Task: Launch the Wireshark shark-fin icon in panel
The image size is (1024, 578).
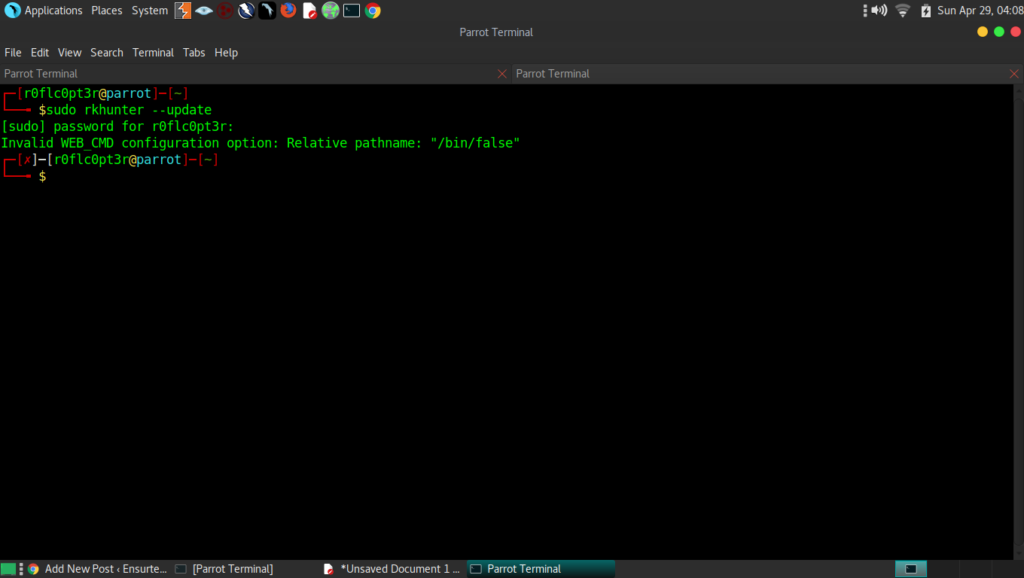Action: (x=267, y=11)
